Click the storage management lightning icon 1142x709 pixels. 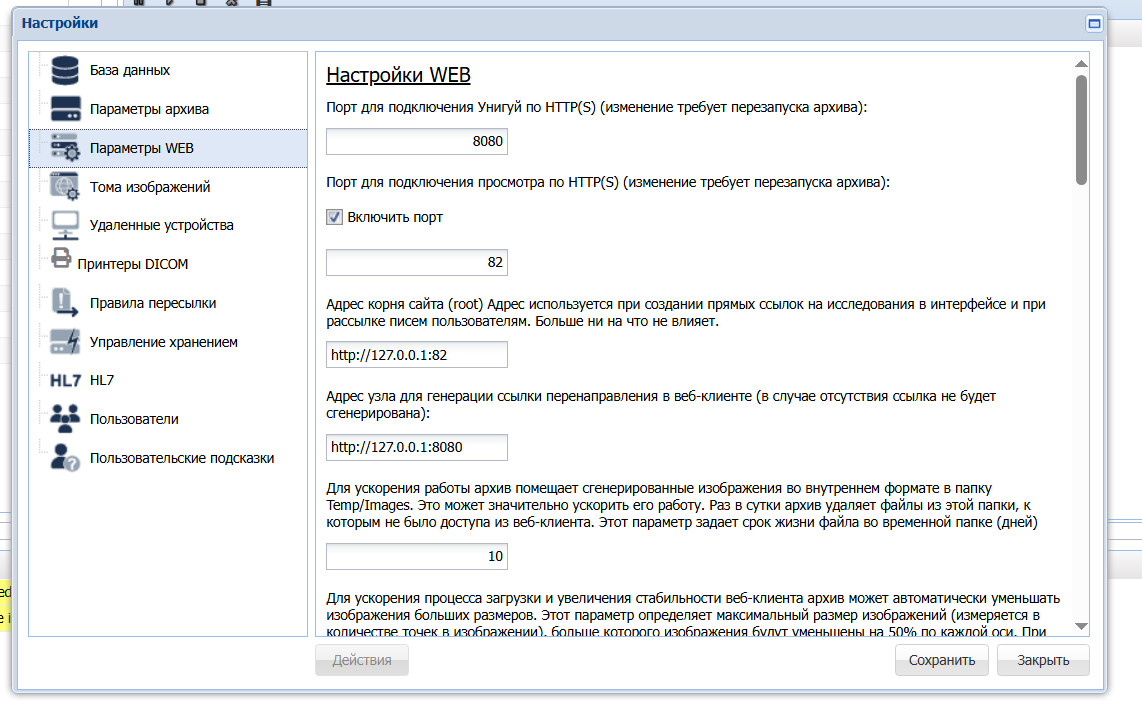[65, 342]
